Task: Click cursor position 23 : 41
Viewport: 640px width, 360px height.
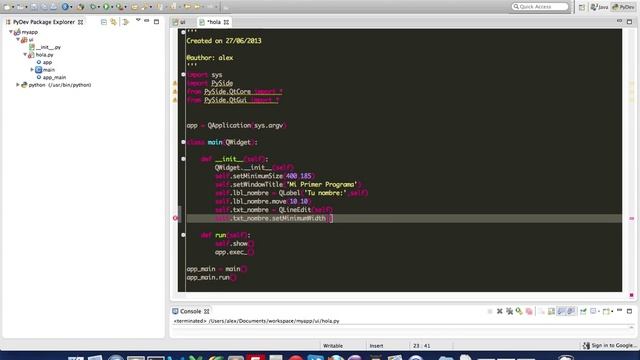Action: (x=422, y=346)
